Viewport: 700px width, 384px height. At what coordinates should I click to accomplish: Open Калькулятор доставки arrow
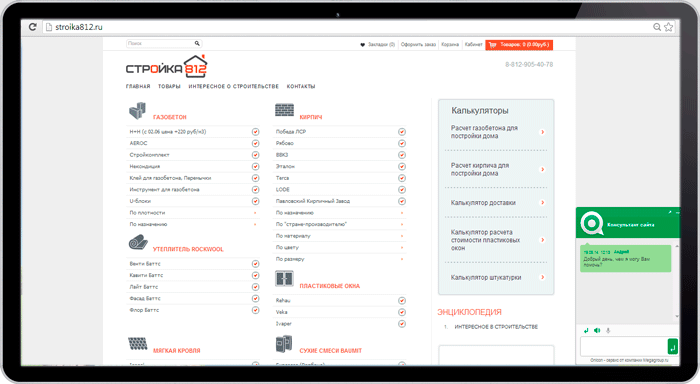click(542, 203)
